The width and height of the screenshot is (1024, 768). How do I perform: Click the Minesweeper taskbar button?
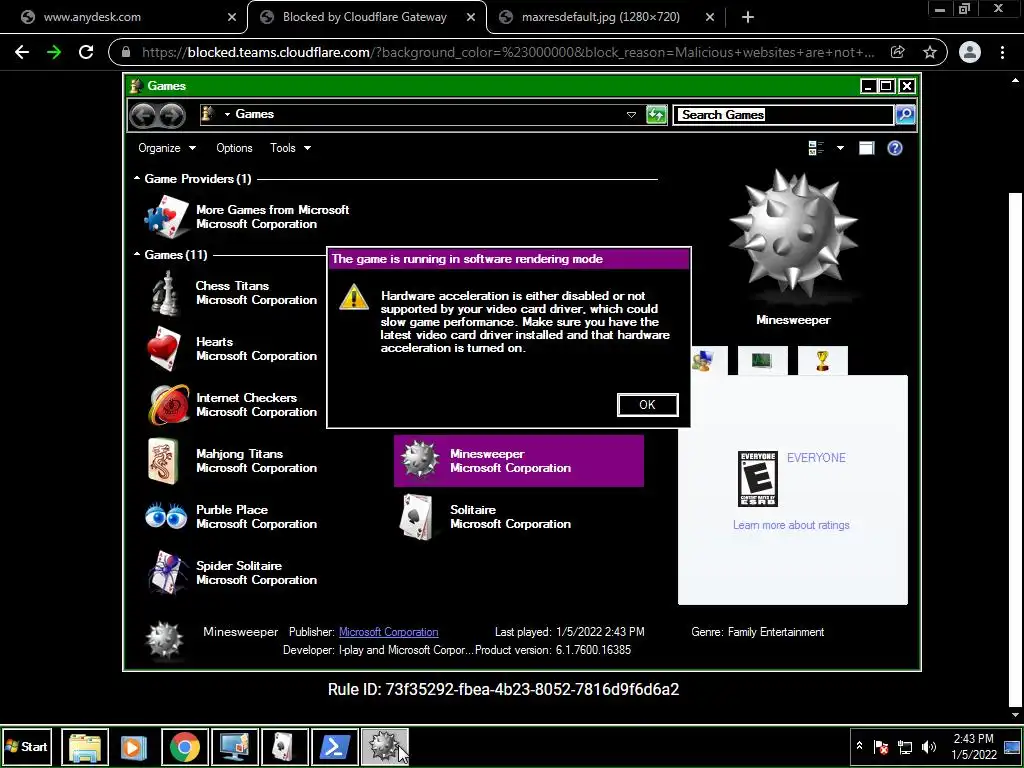point(385,746)
